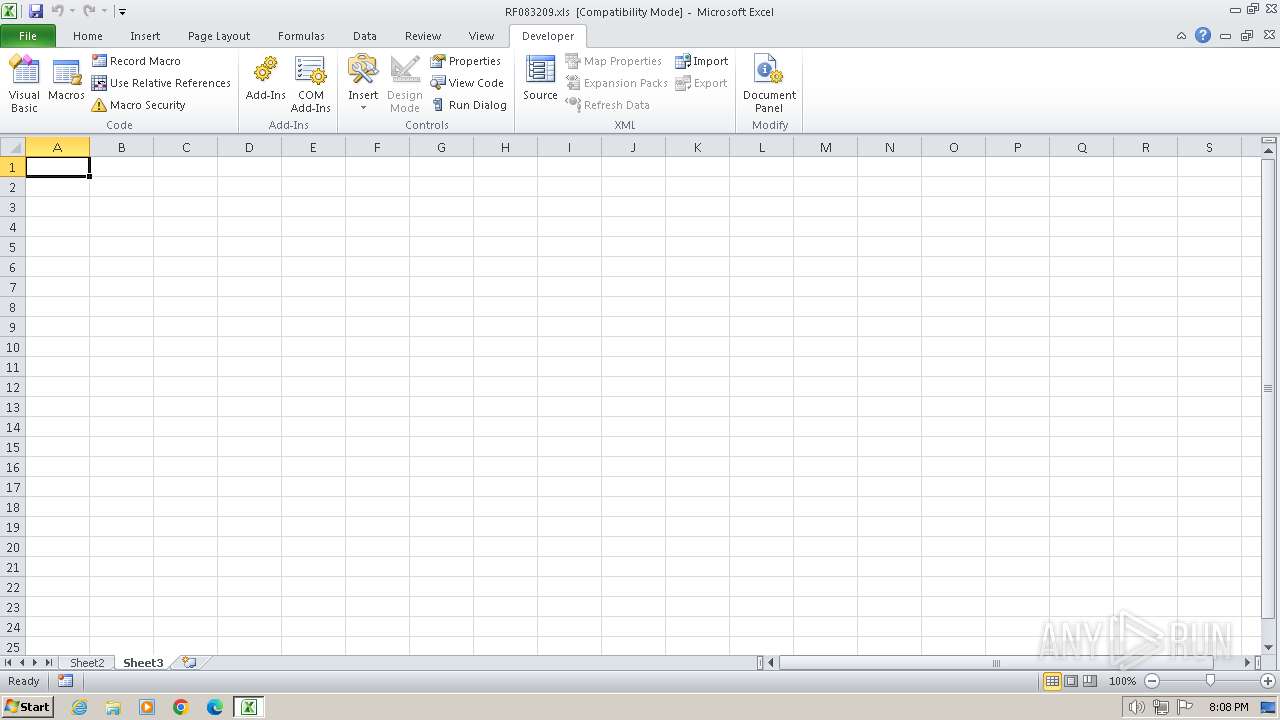Open the Windows Start menu
Screen dimensions: 1280x720
(27, 707)
